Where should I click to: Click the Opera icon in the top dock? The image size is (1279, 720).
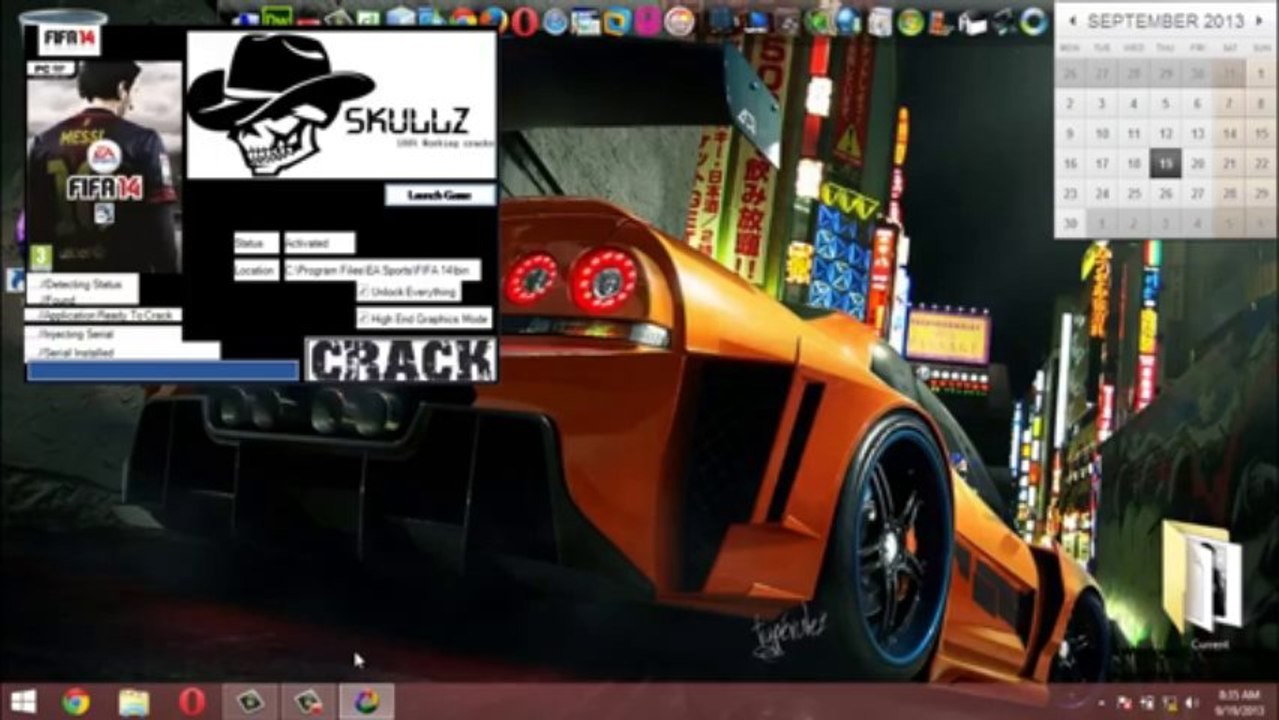524,21
